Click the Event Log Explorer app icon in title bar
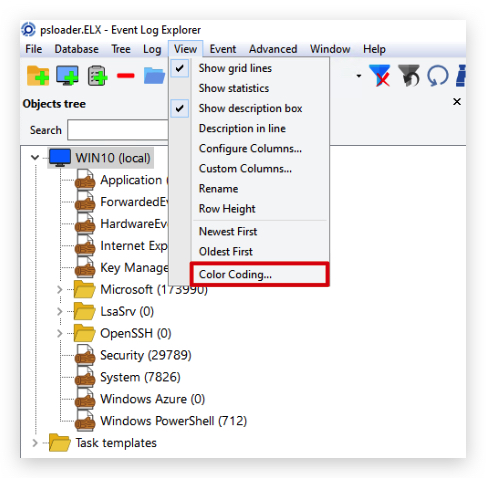 pos(28,30)
